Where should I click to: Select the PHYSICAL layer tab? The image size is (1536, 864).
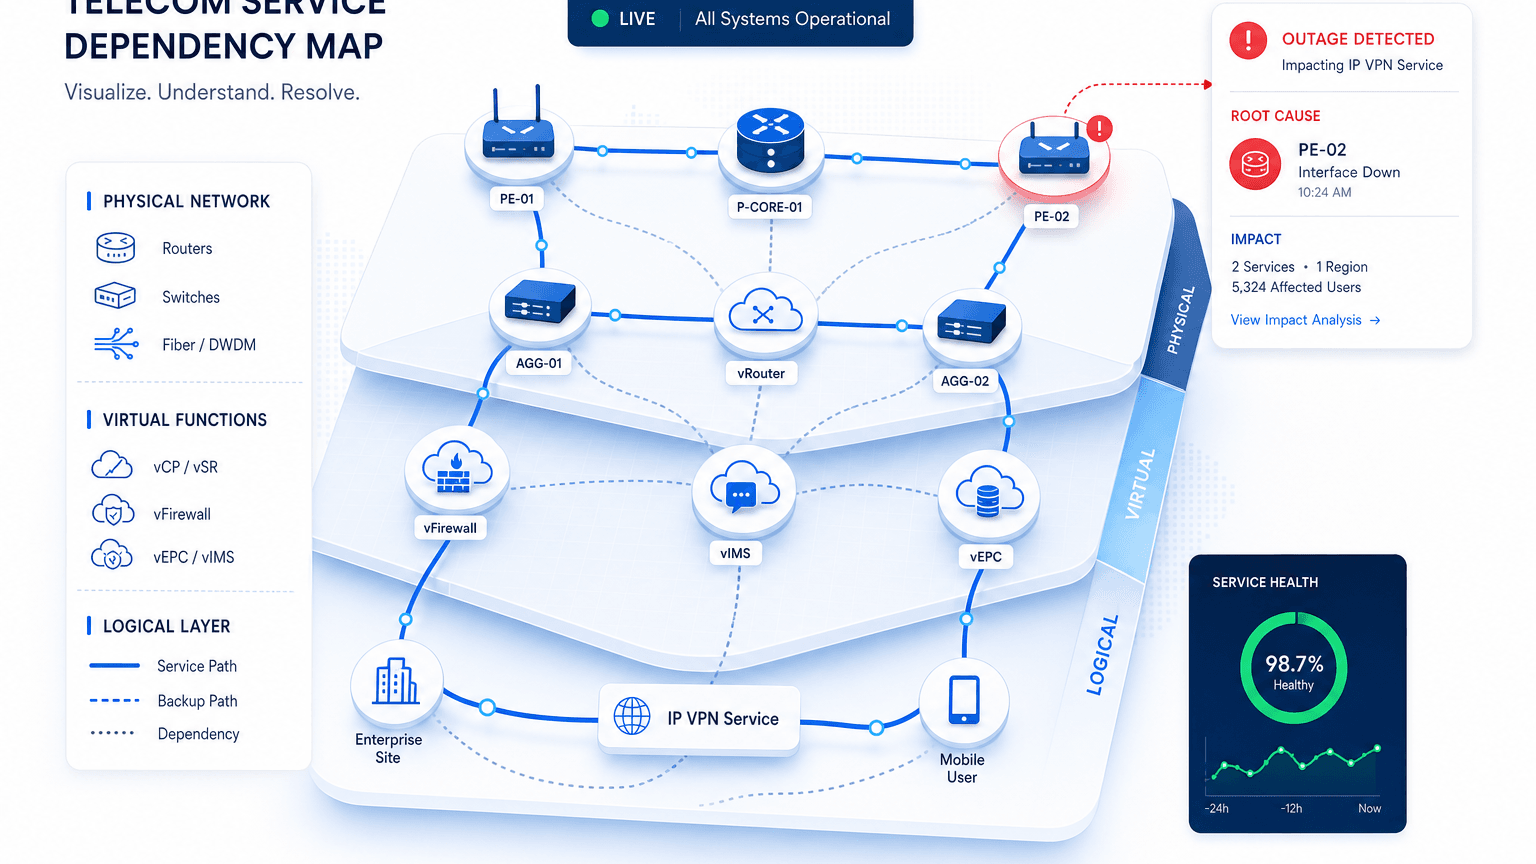point(1182,320)
